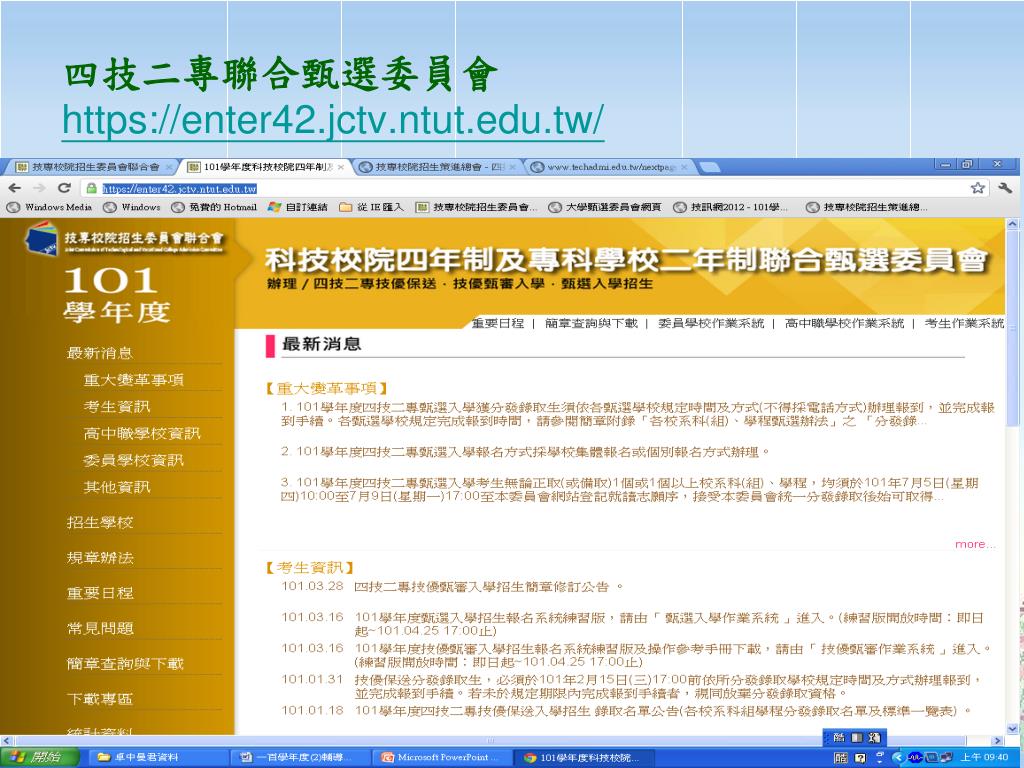Switch to the 技專校院招生策進總會 tab

point(431,167)
